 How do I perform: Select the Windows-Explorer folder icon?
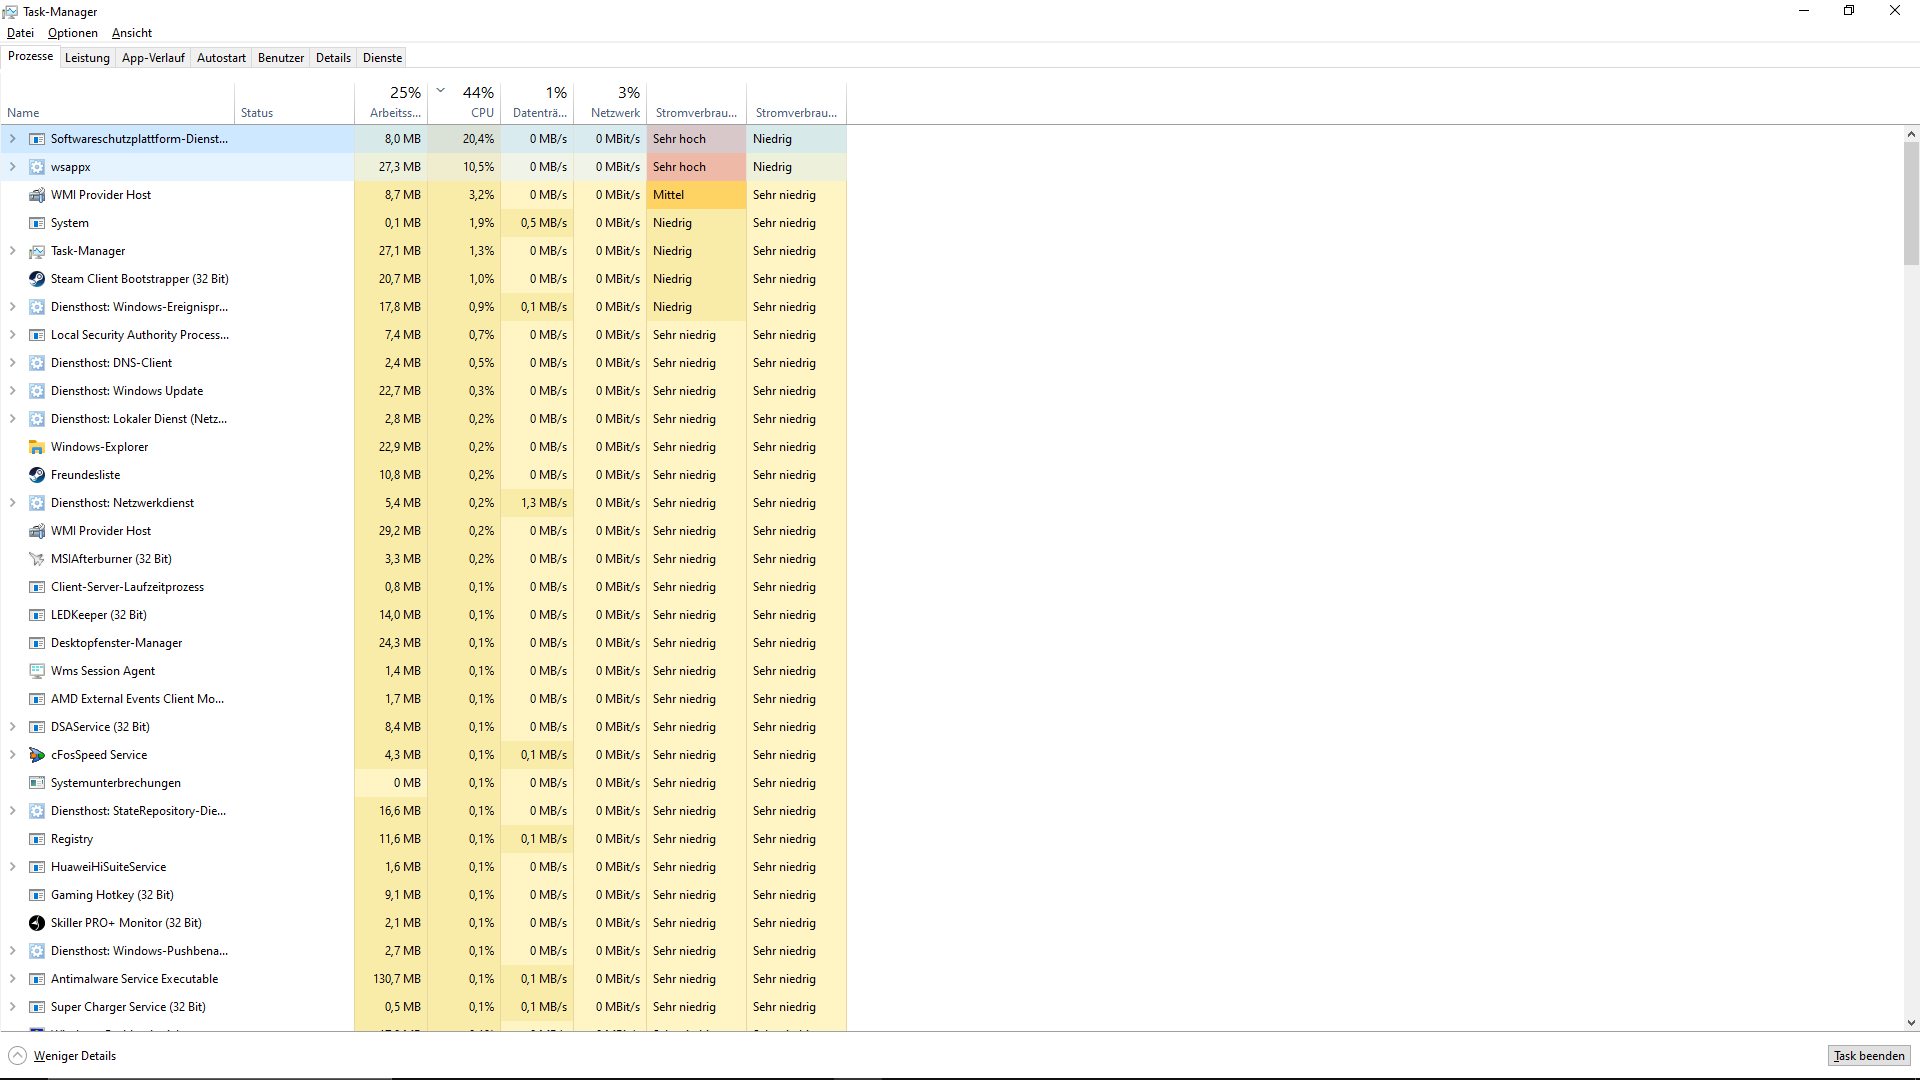pos(37,447)
